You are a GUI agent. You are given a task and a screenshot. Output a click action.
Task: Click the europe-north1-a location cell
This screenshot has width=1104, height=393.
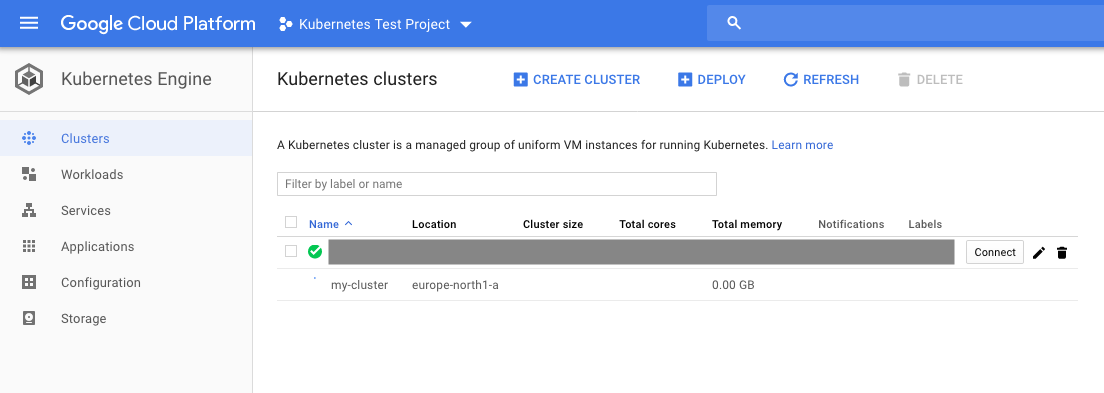coord(455,285)
